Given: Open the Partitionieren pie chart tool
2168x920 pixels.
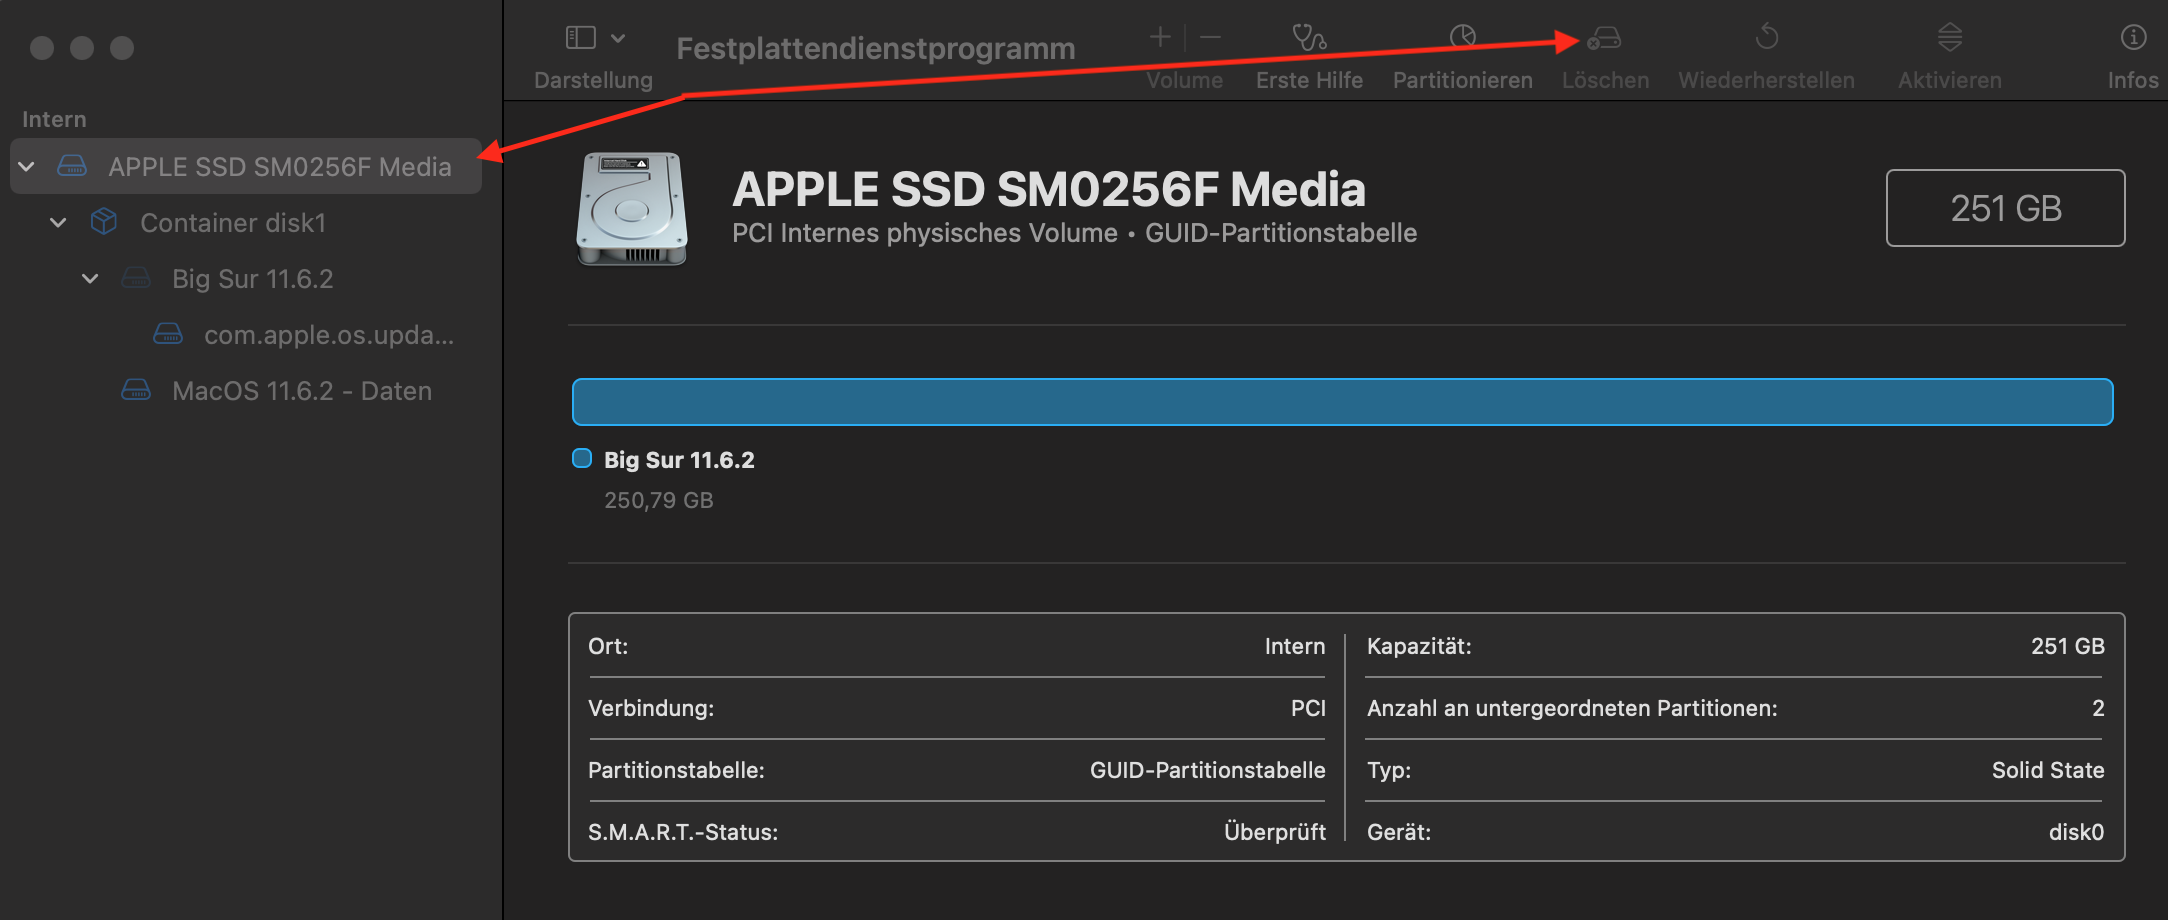Looking at the screenshot, I should pos(1462,38).
